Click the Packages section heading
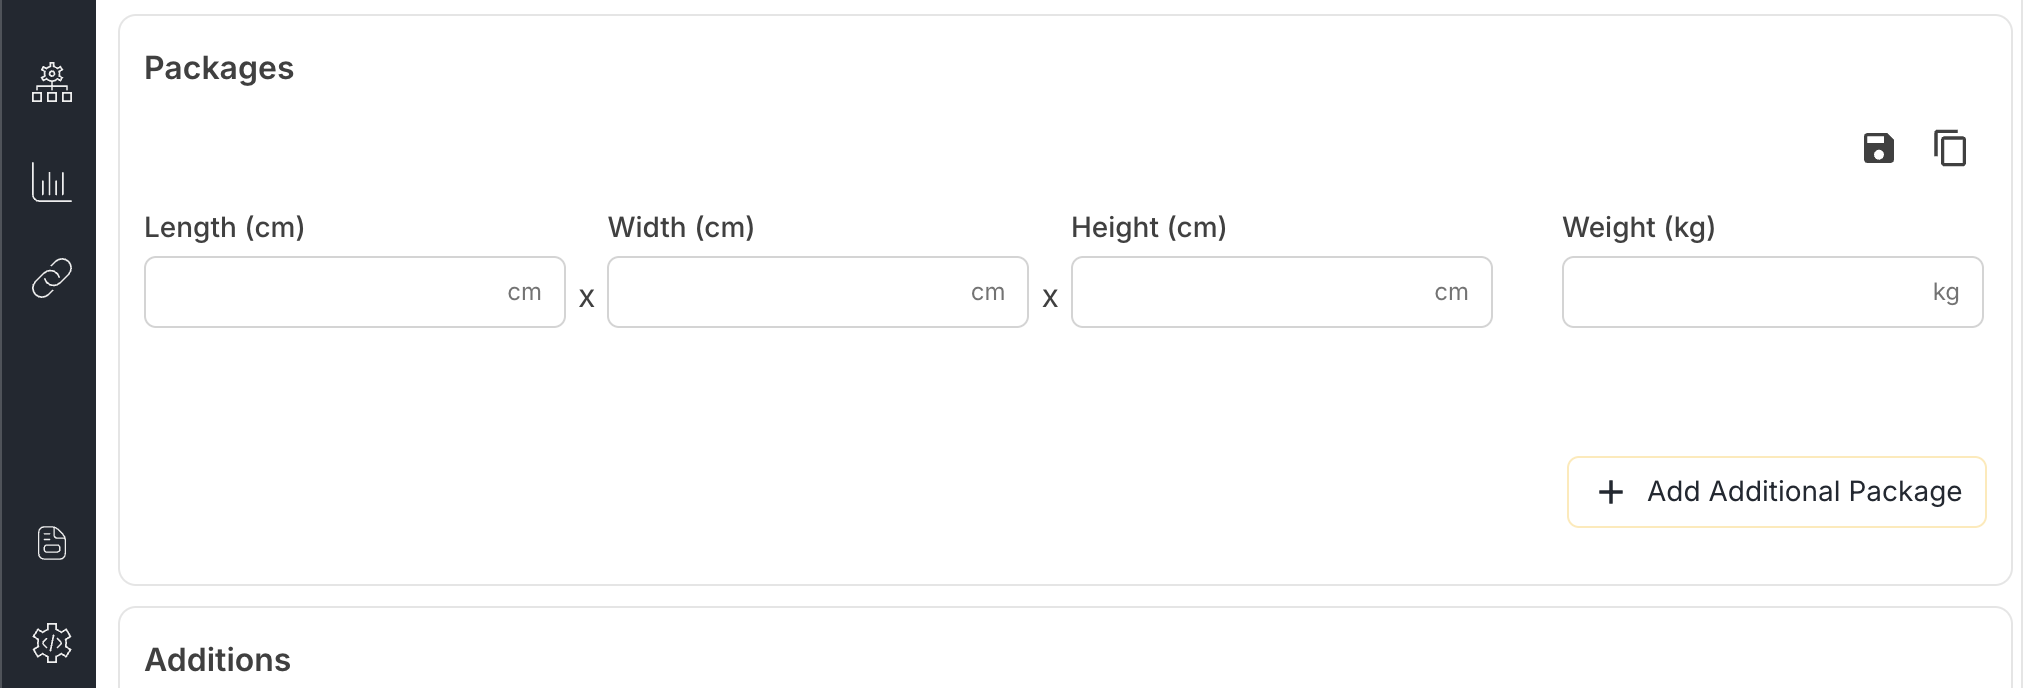Screen dimensions: 2026x688 (x=219, y=68)
